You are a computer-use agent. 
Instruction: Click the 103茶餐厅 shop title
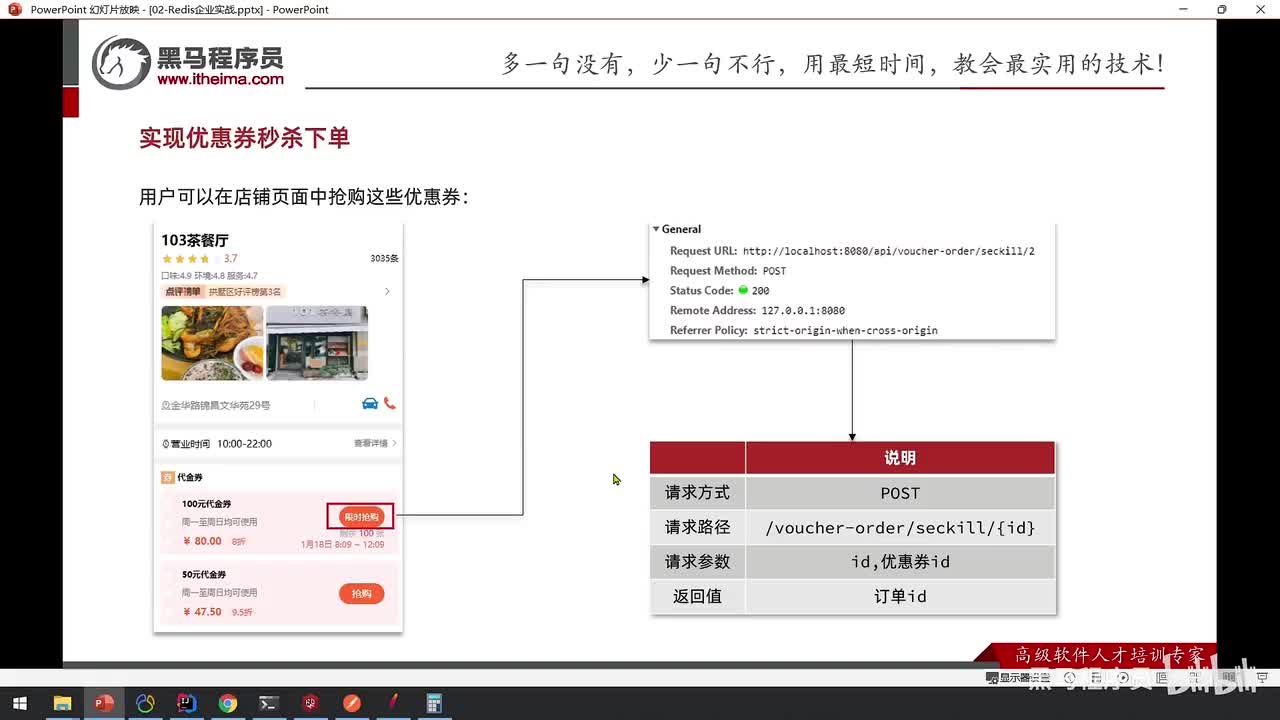tap(195, 240)
